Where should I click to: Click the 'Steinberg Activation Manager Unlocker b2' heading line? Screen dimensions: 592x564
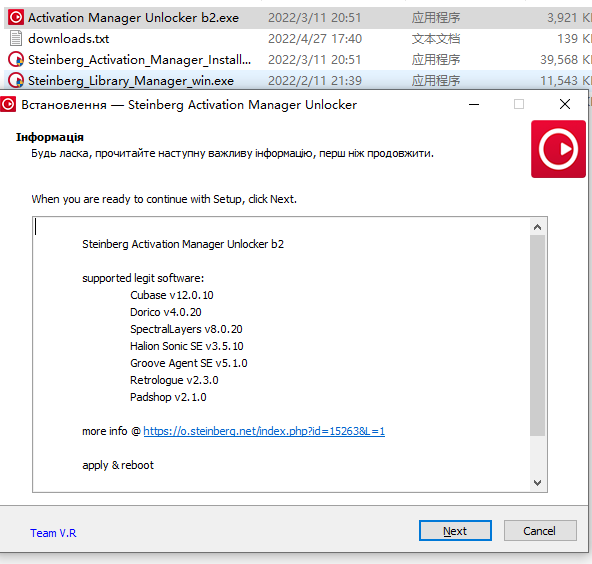[183, 244]
